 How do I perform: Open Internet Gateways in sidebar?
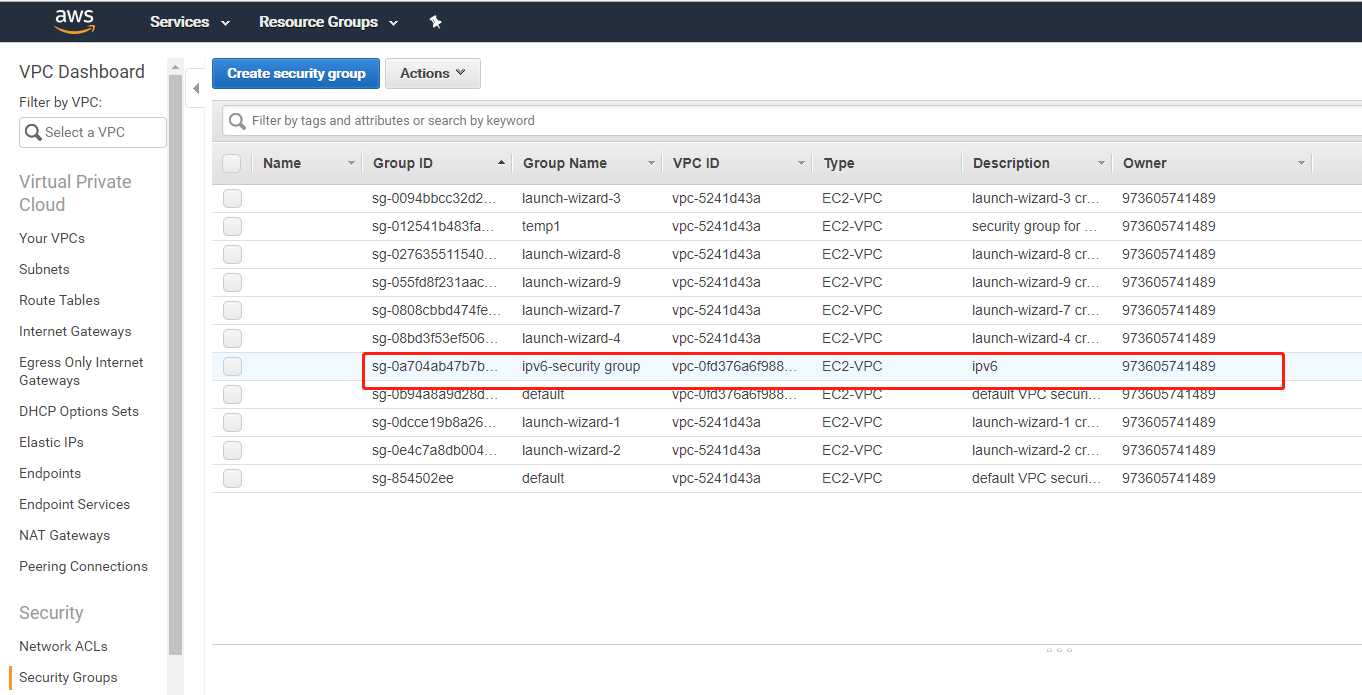tap(75, 331)
